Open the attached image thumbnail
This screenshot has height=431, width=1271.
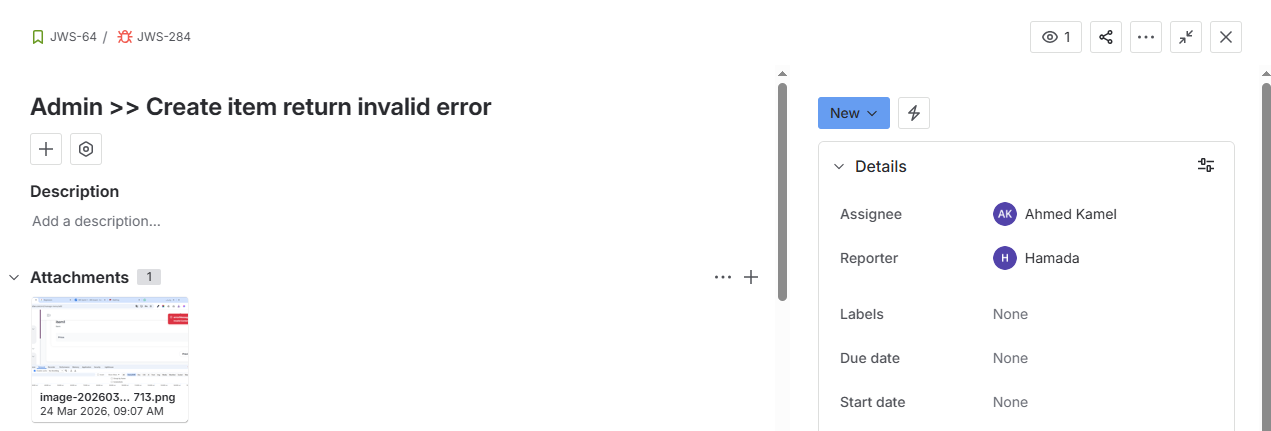(110, 340)
